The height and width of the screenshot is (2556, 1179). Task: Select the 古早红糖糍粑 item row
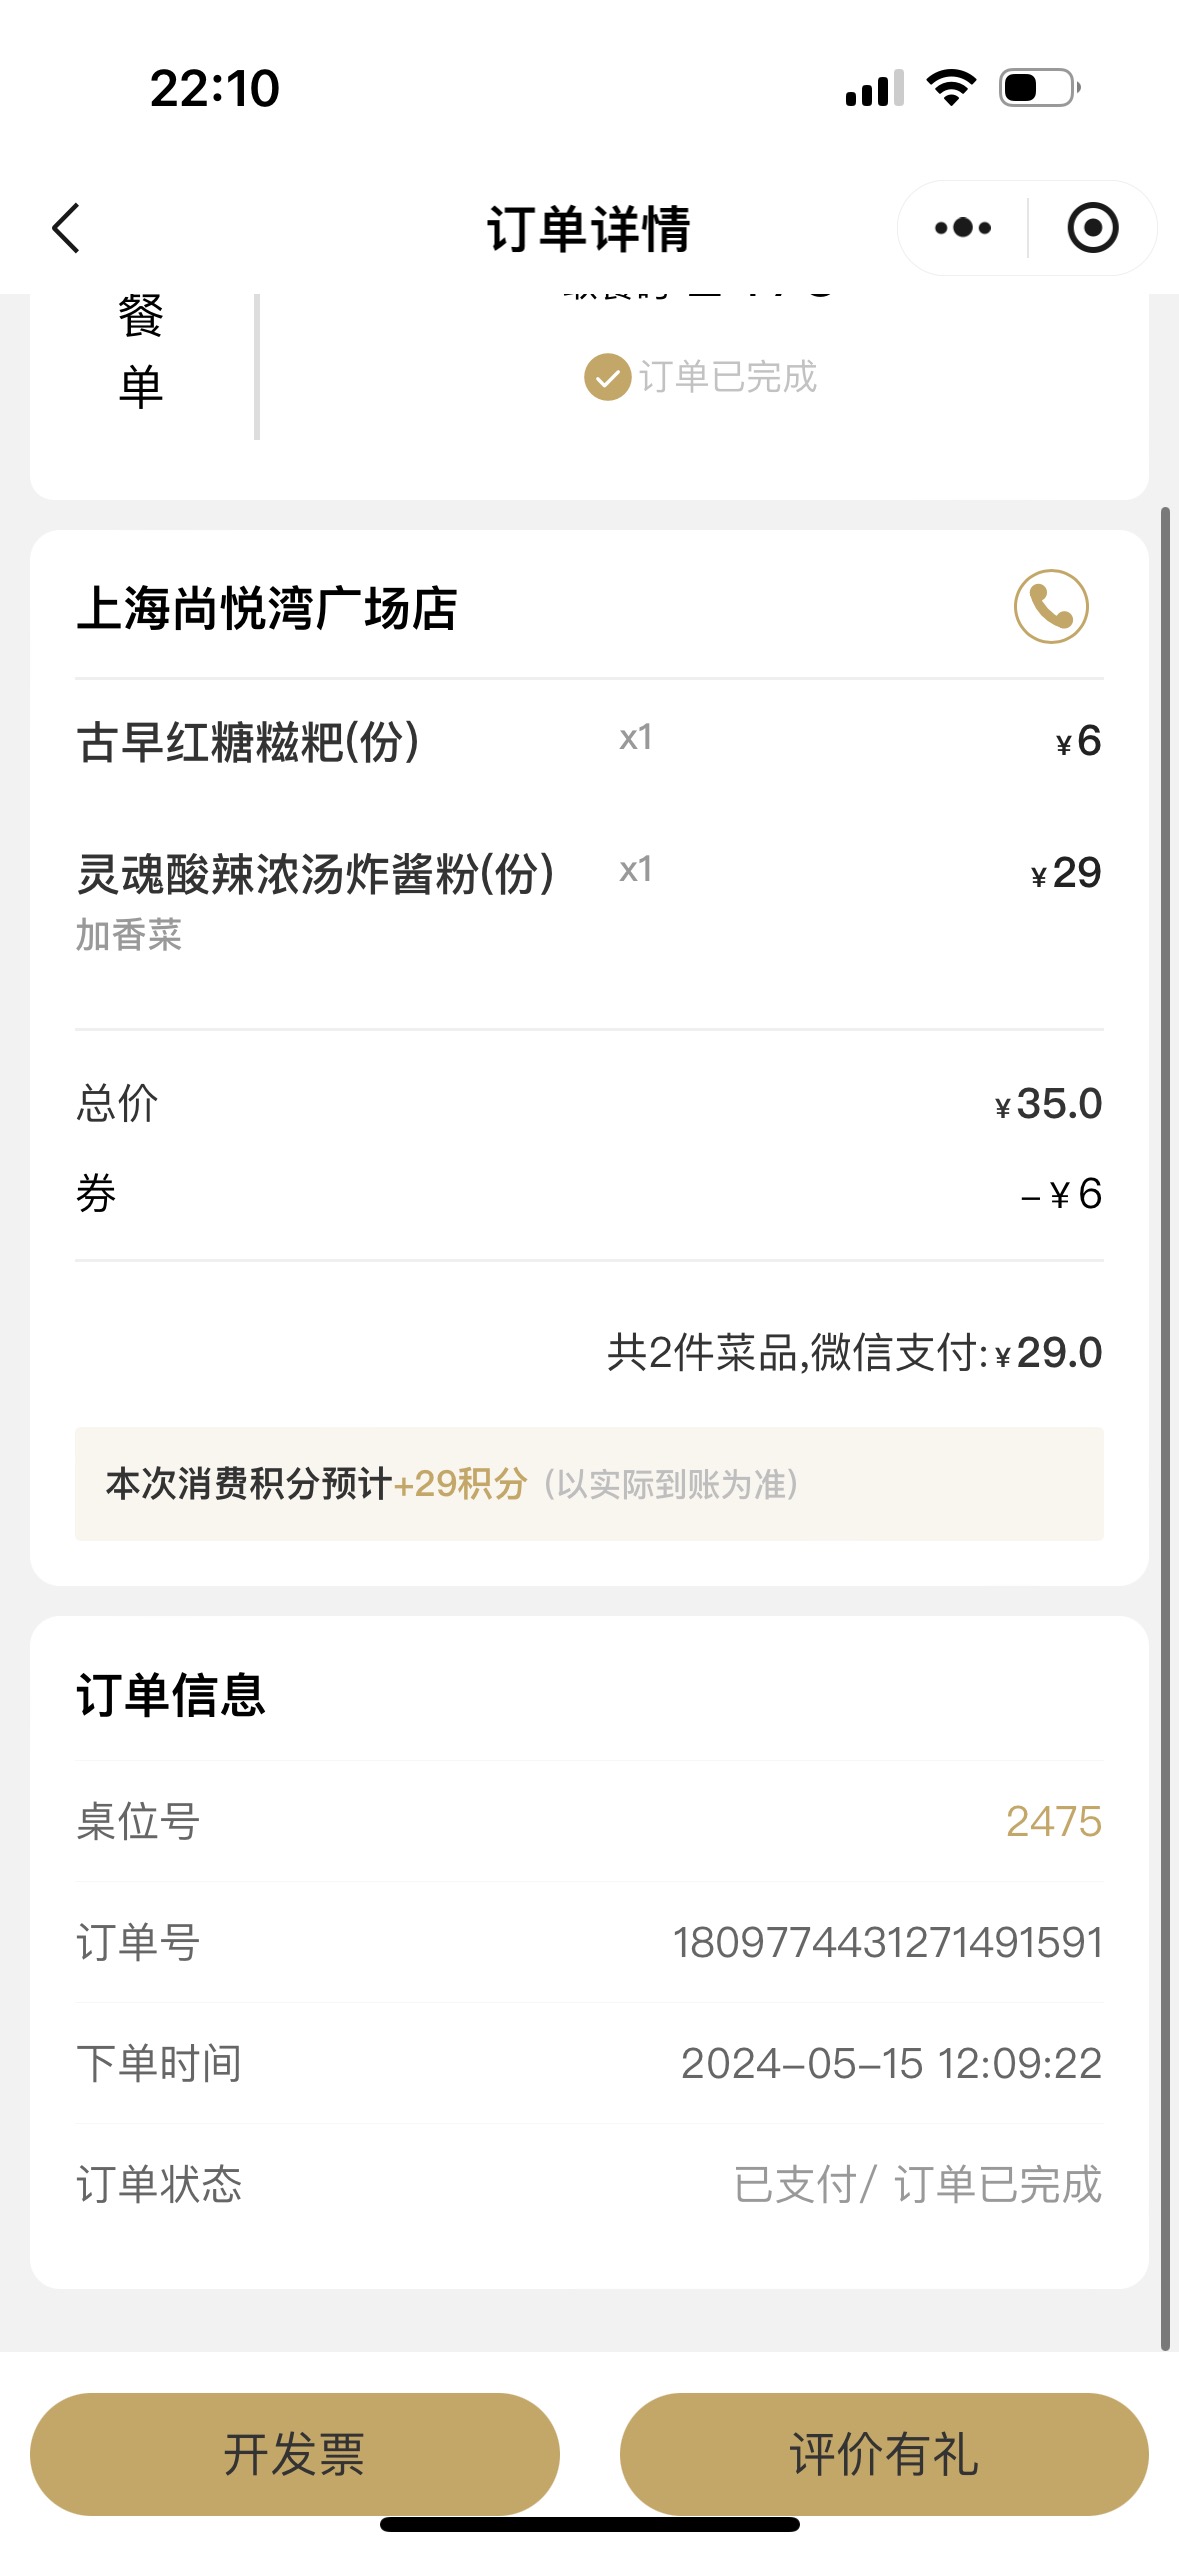coord(589,742)
